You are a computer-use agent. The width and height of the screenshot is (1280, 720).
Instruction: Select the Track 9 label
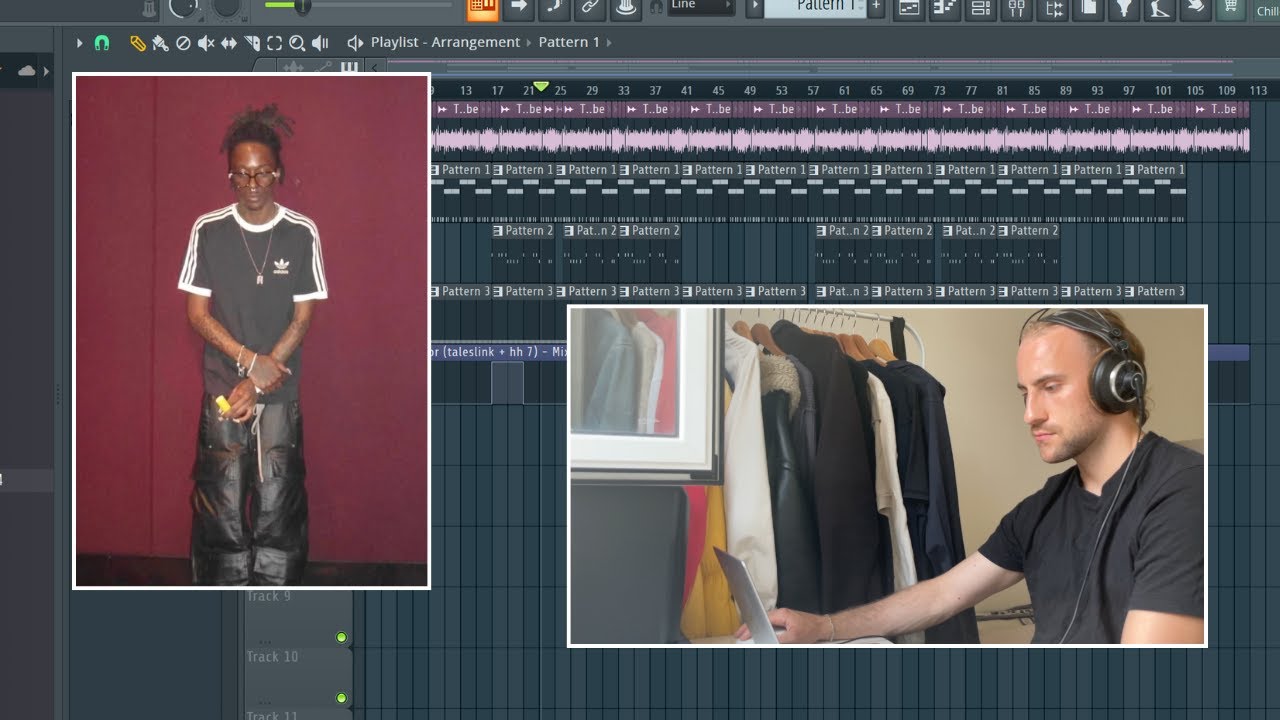click(269, 597)
